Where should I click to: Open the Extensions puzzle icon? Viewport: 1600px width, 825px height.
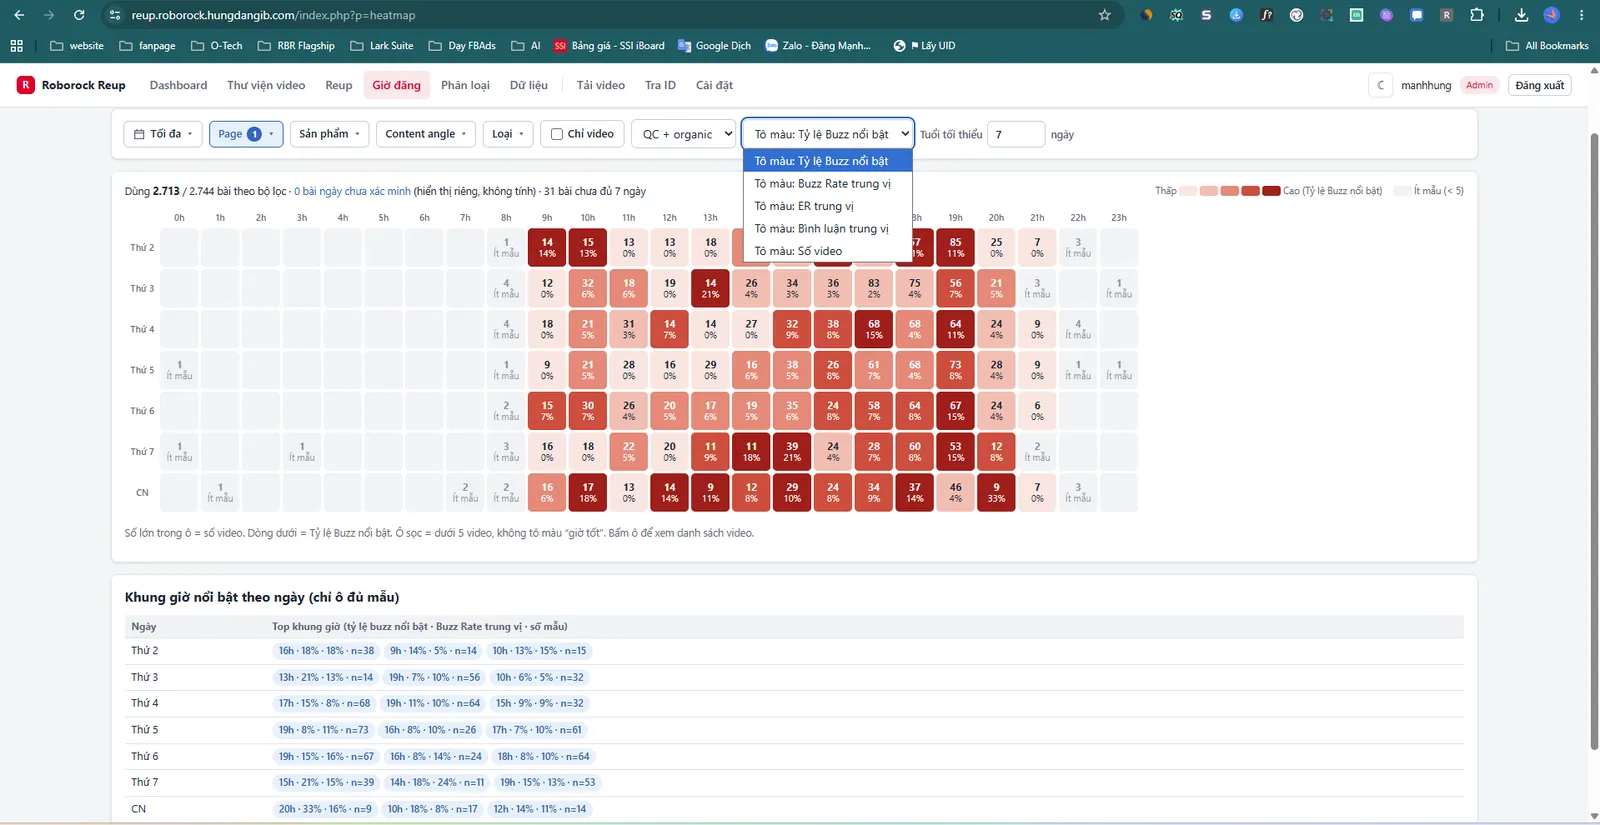[x=1477, y=15]
